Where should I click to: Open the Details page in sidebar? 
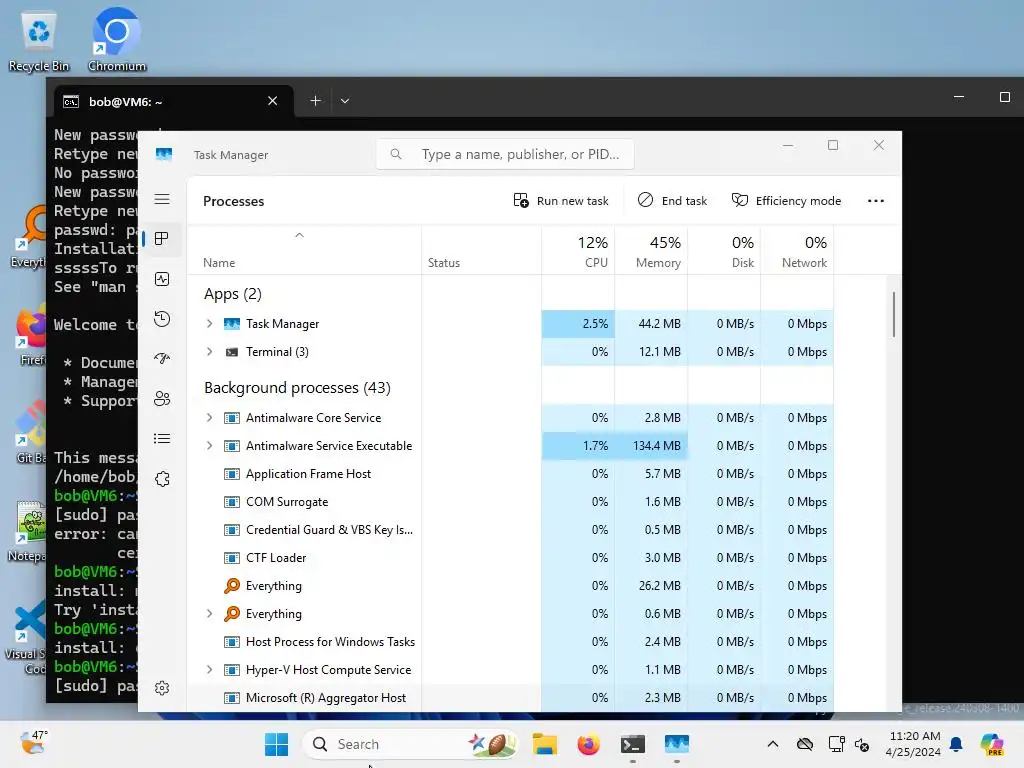coord(162,438)
